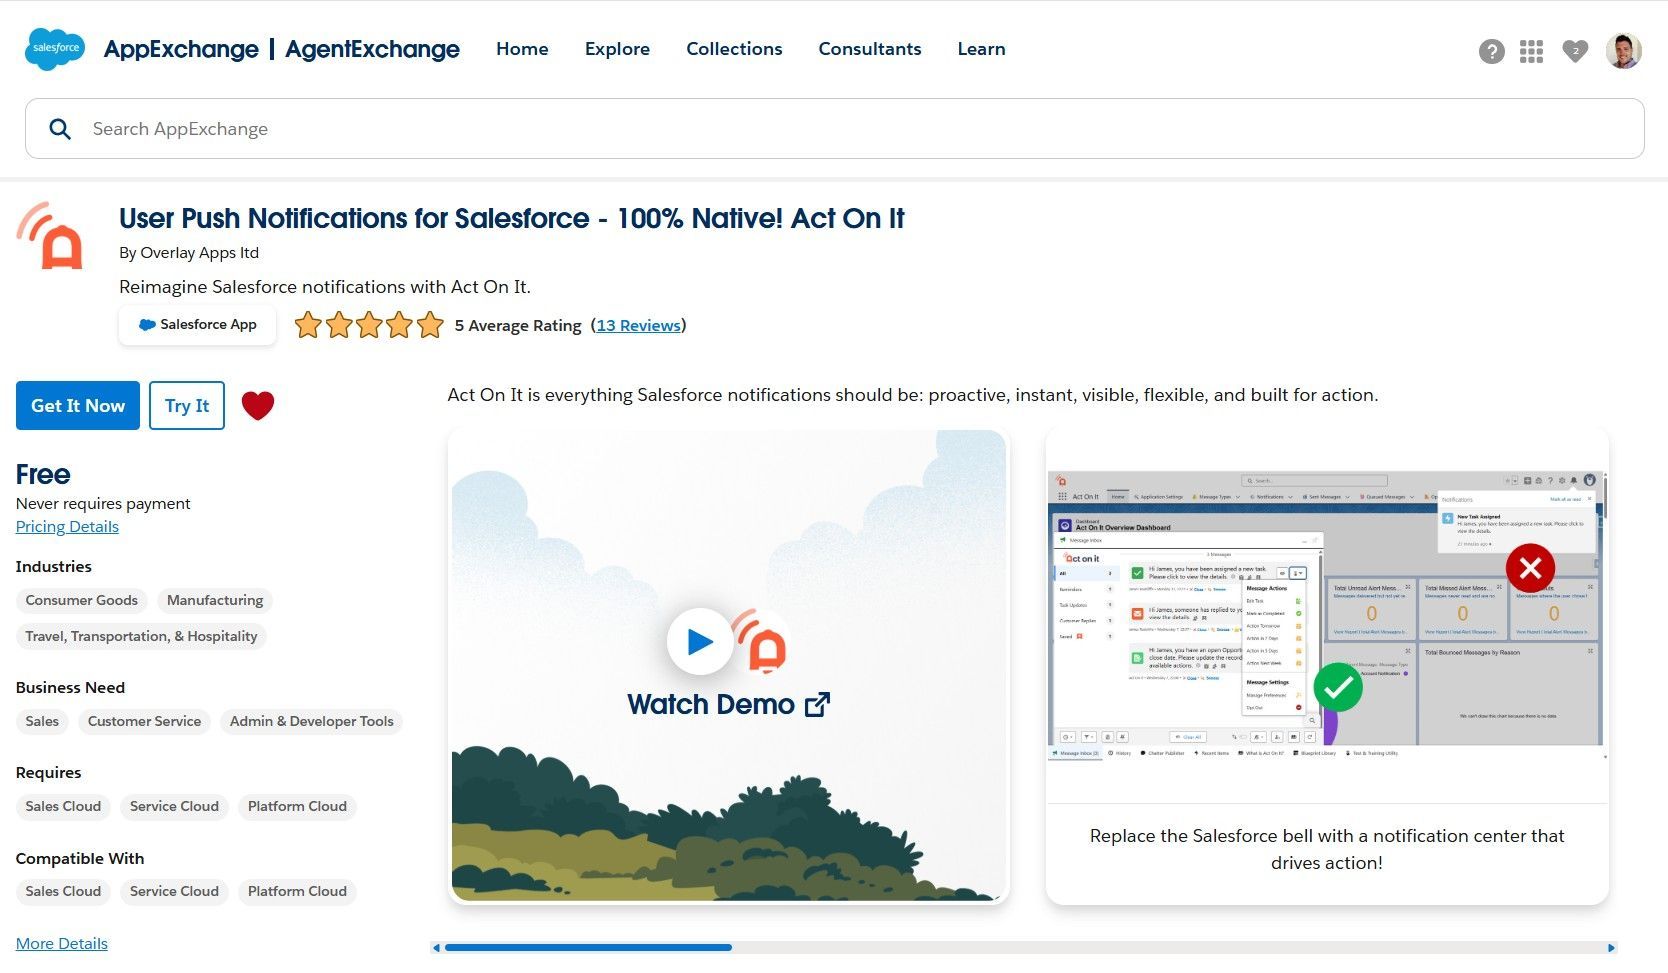1668x973 pixels.
Task: Select the Admin & Developer Tools tag
Action: point(312,721)
